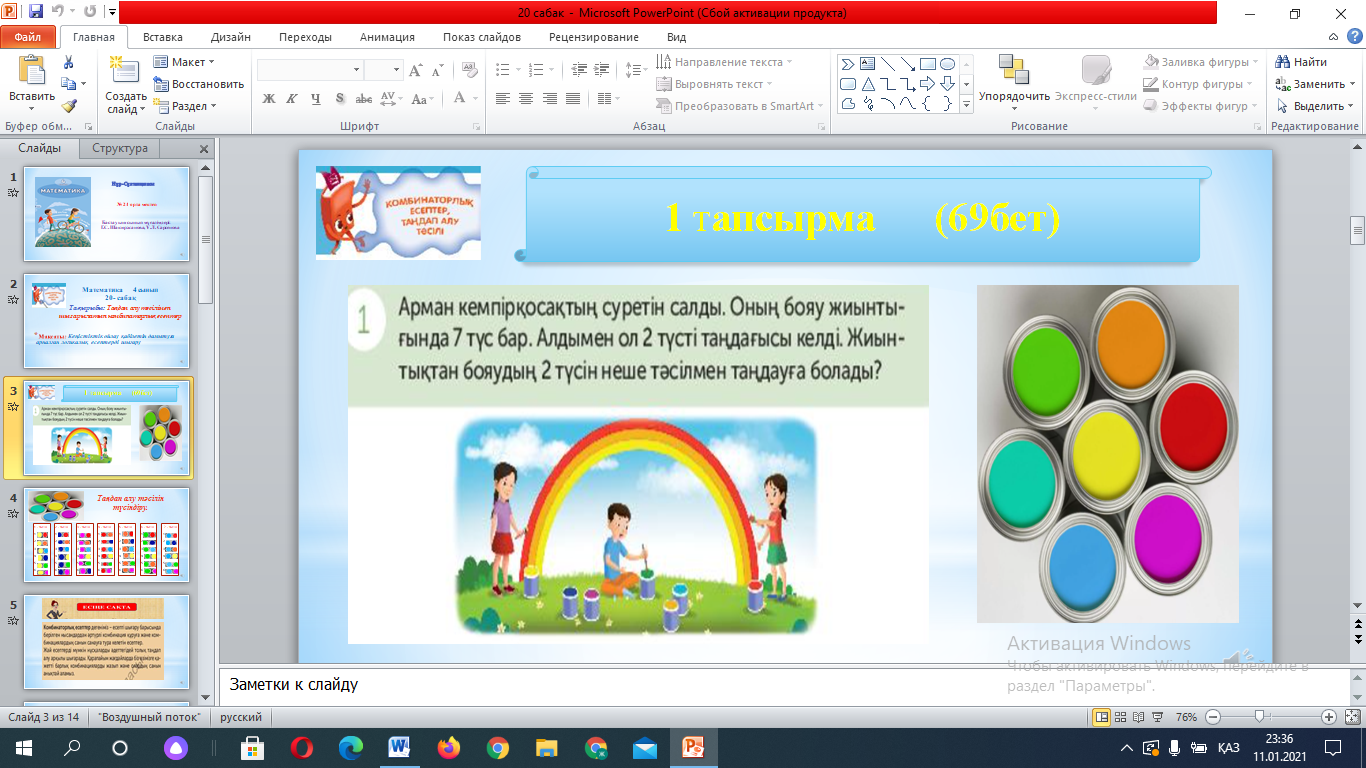Image resolution: width=1366 pixels, height=768 pixels.
Task: Switch to slide sorter view icon
Action: (1121, 717)
